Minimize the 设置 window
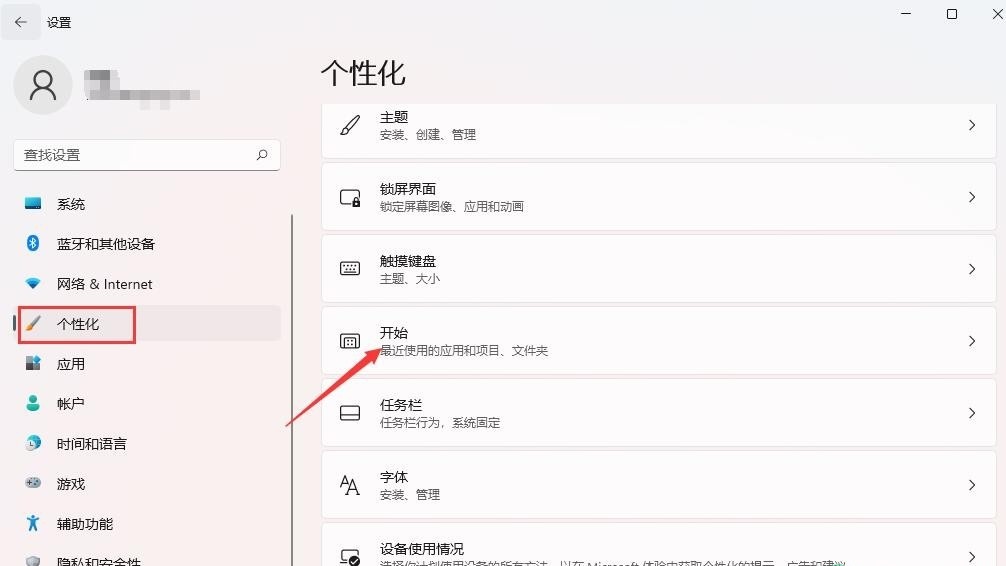1006x566 pixels. pyautogui.click(x=906, y=13)
